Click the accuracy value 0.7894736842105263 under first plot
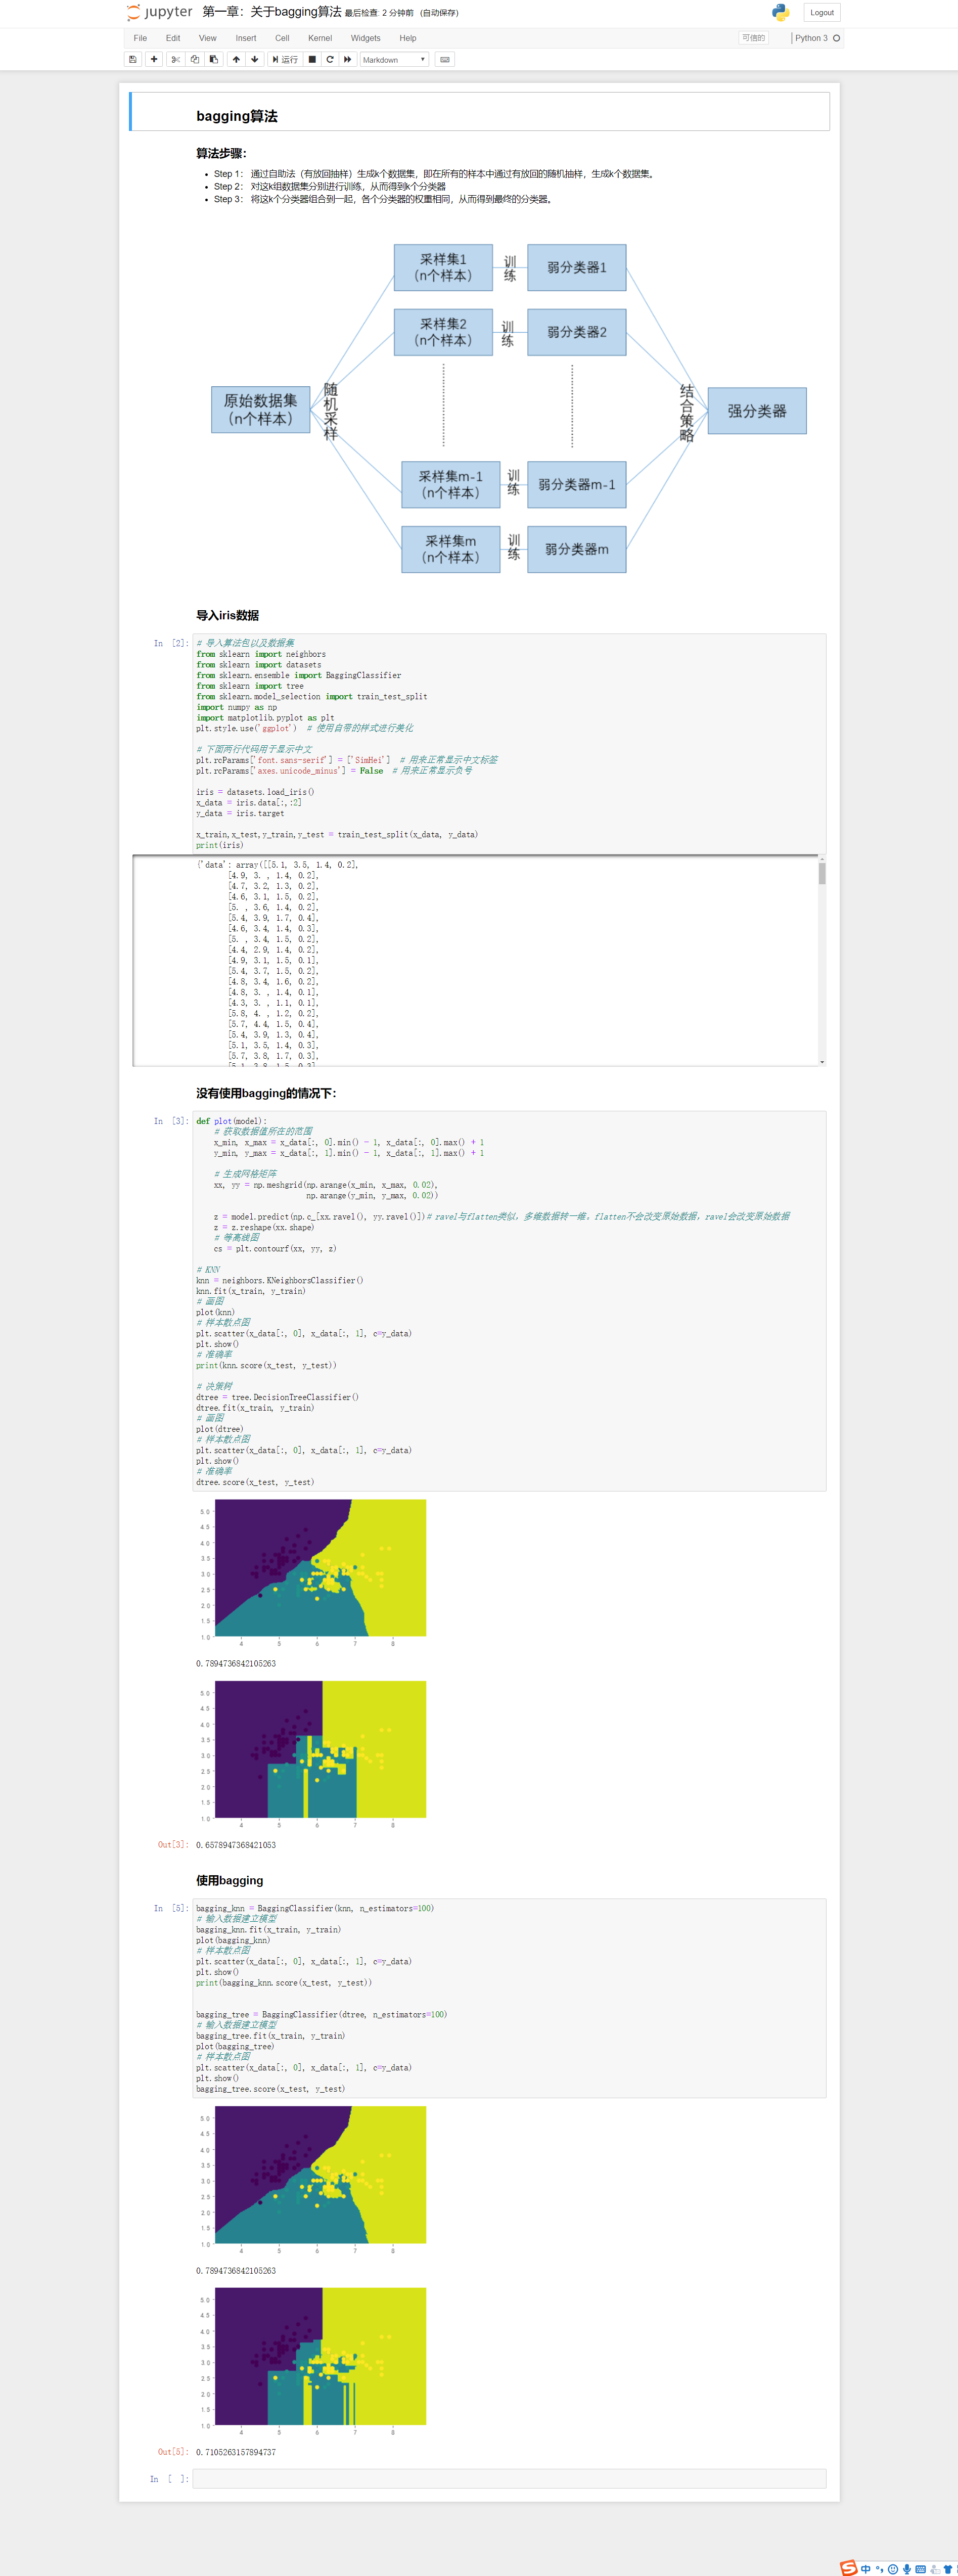The width and height of the screenshot is (958, 2576). pyautogui.click(x=236, y=1663)
